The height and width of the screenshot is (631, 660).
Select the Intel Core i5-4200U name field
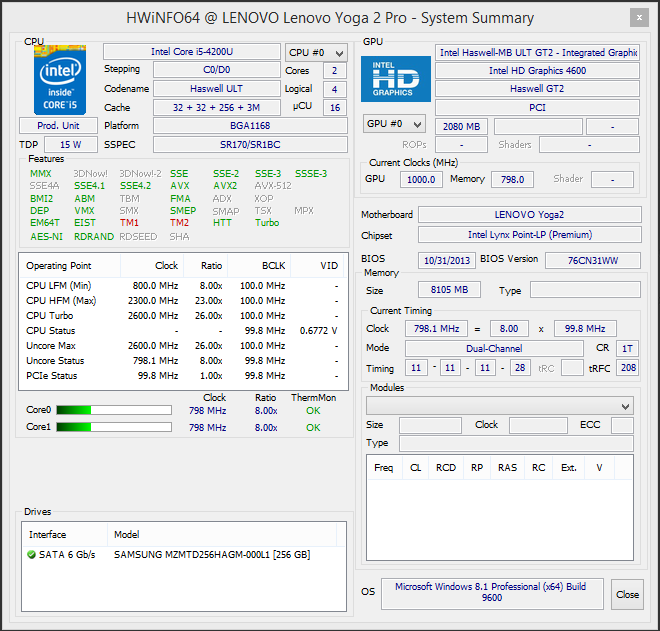point(192,51)
